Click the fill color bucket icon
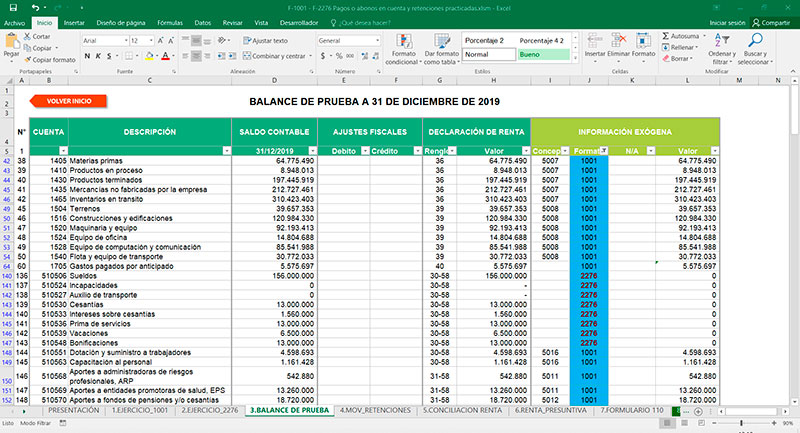The image size is (800, 433). coord(149,56)
